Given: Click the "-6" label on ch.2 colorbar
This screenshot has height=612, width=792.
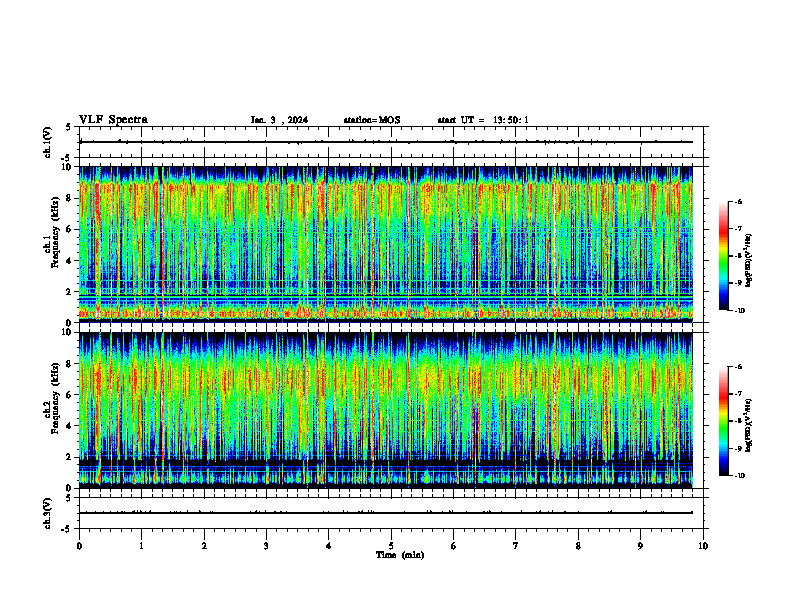Looking at the screenshot, I should (738, 367).
